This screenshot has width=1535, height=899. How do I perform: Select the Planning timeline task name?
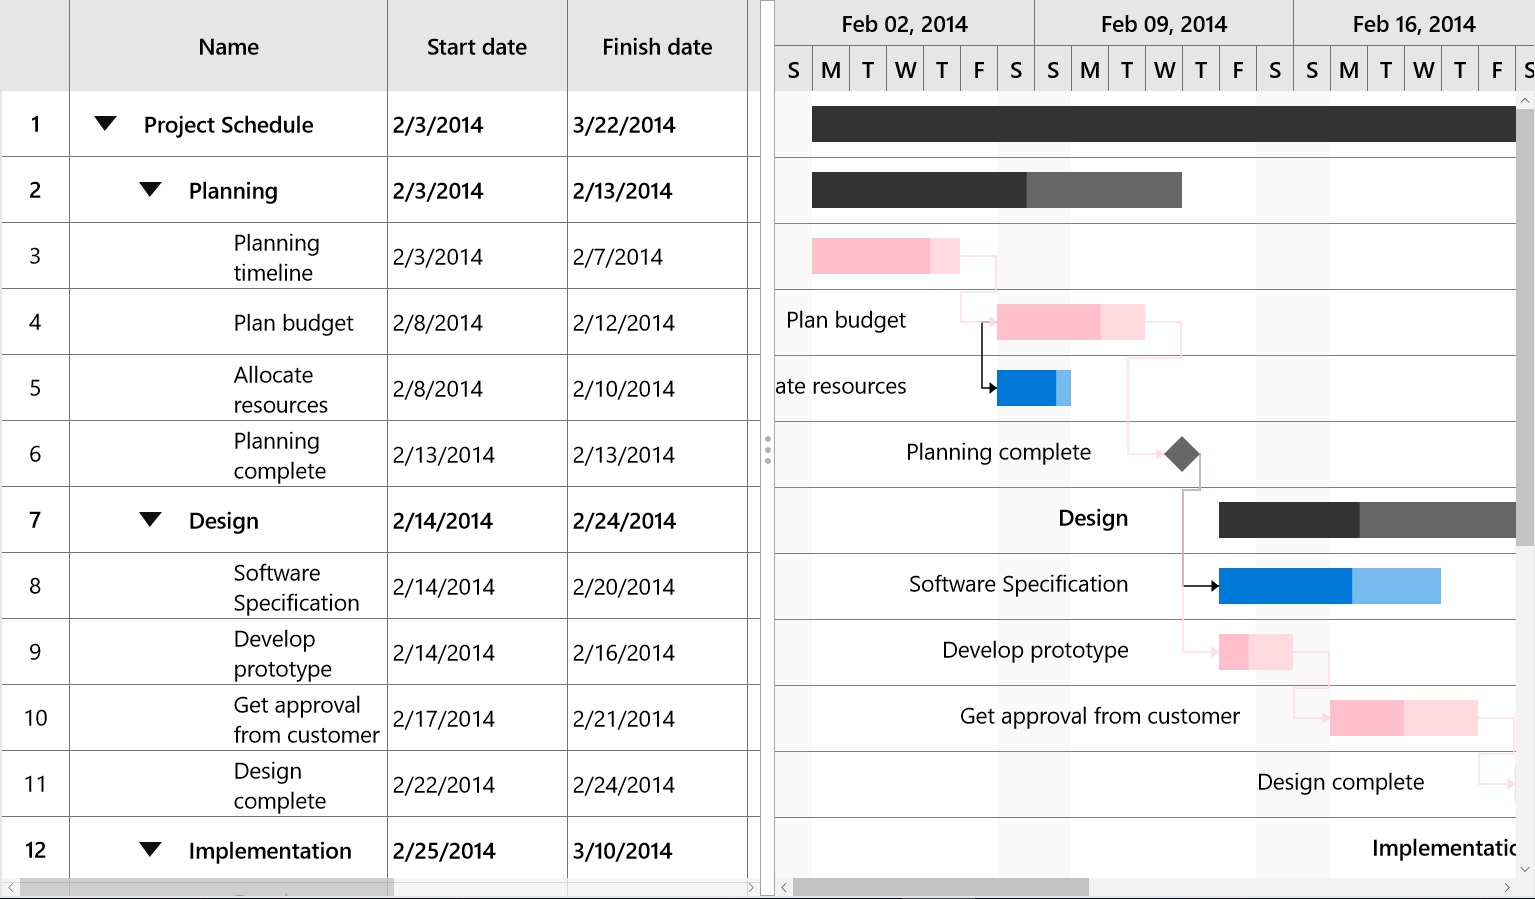tap(276, 257)
